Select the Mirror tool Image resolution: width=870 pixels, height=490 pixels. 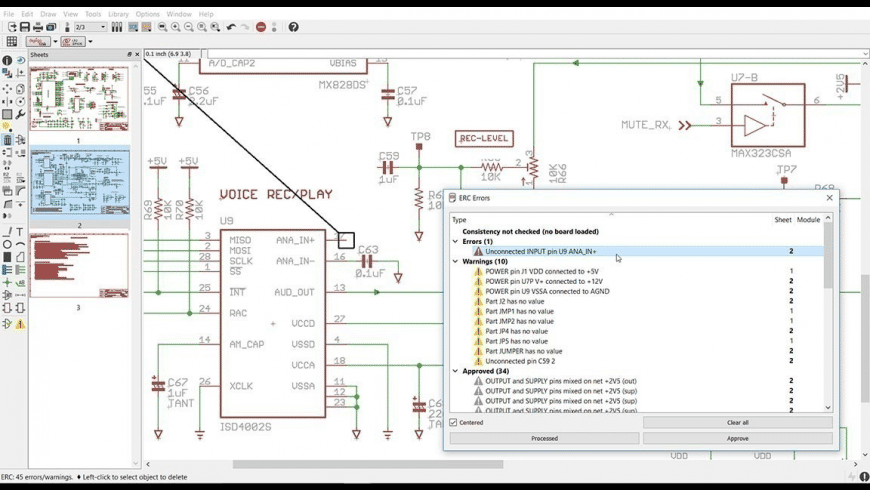pos(7,102)
